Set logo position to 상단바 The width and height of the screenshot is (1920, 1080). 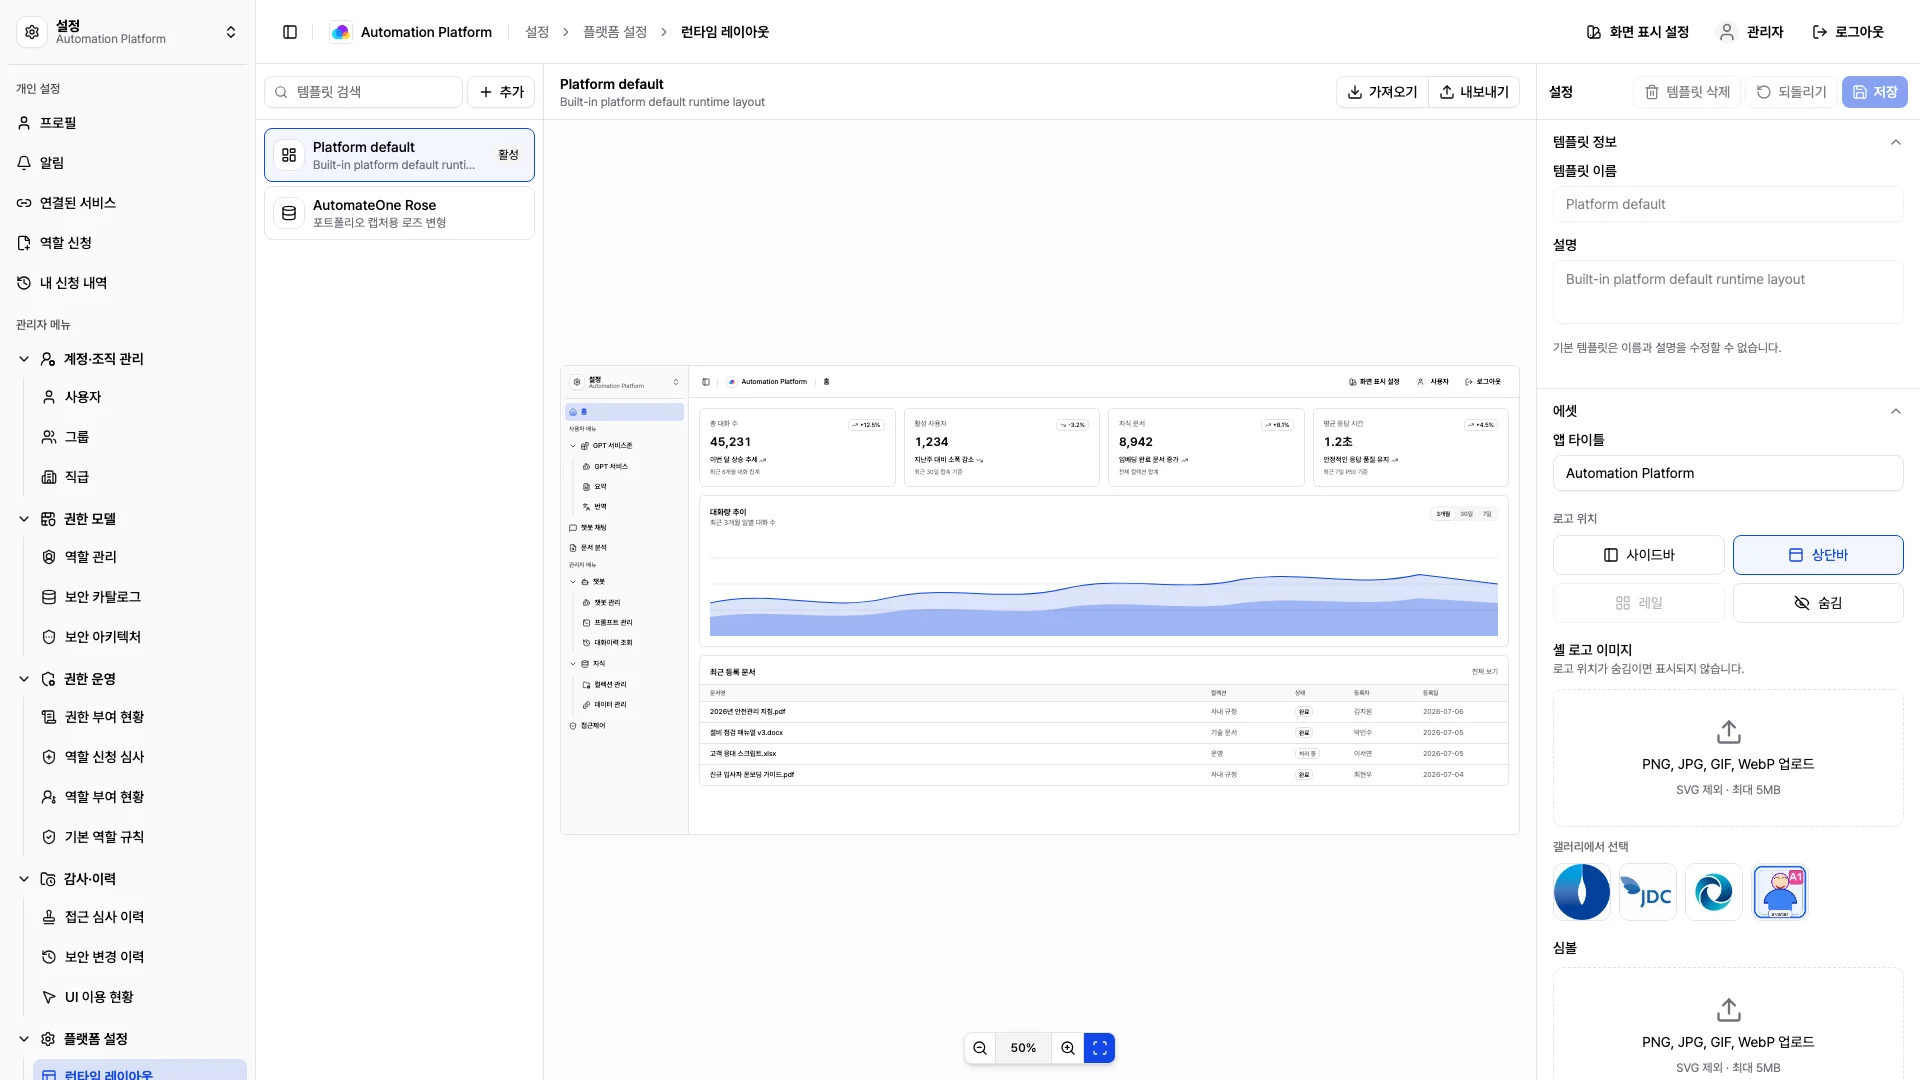(x=1818, y=555)
